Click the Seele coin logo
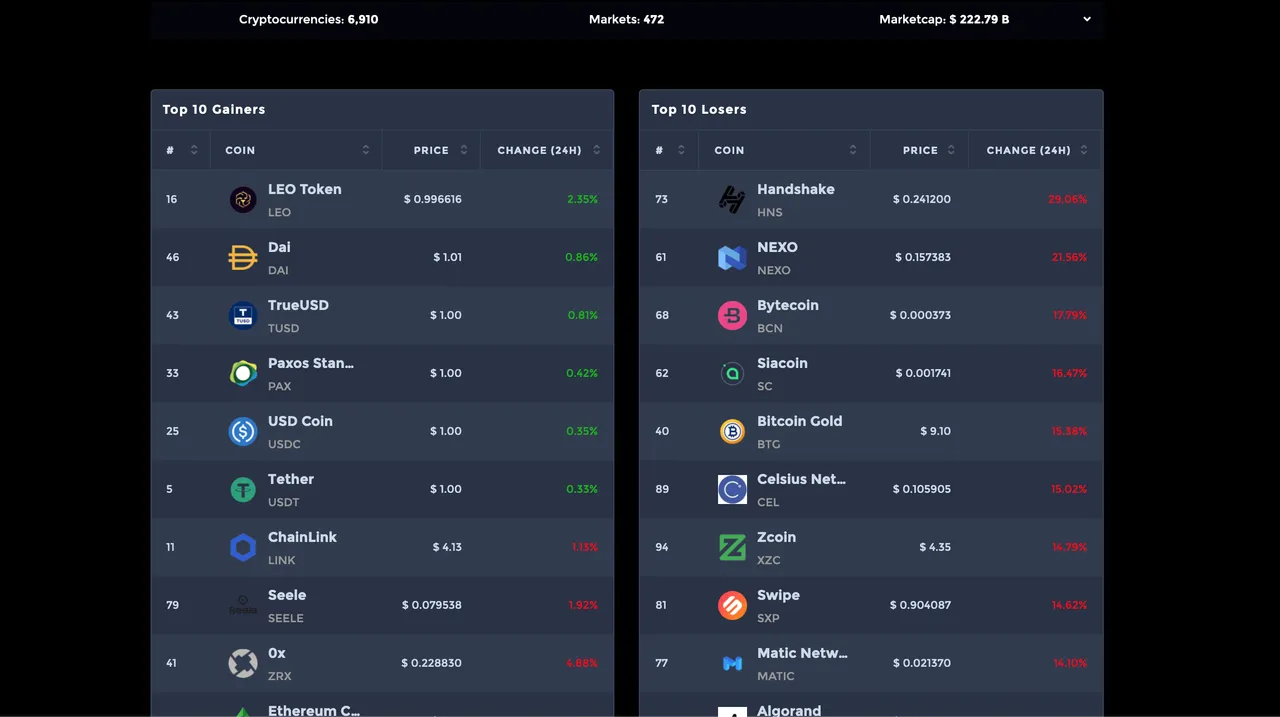The width and height of the screenshot is (1280, 717). point(243,605)
